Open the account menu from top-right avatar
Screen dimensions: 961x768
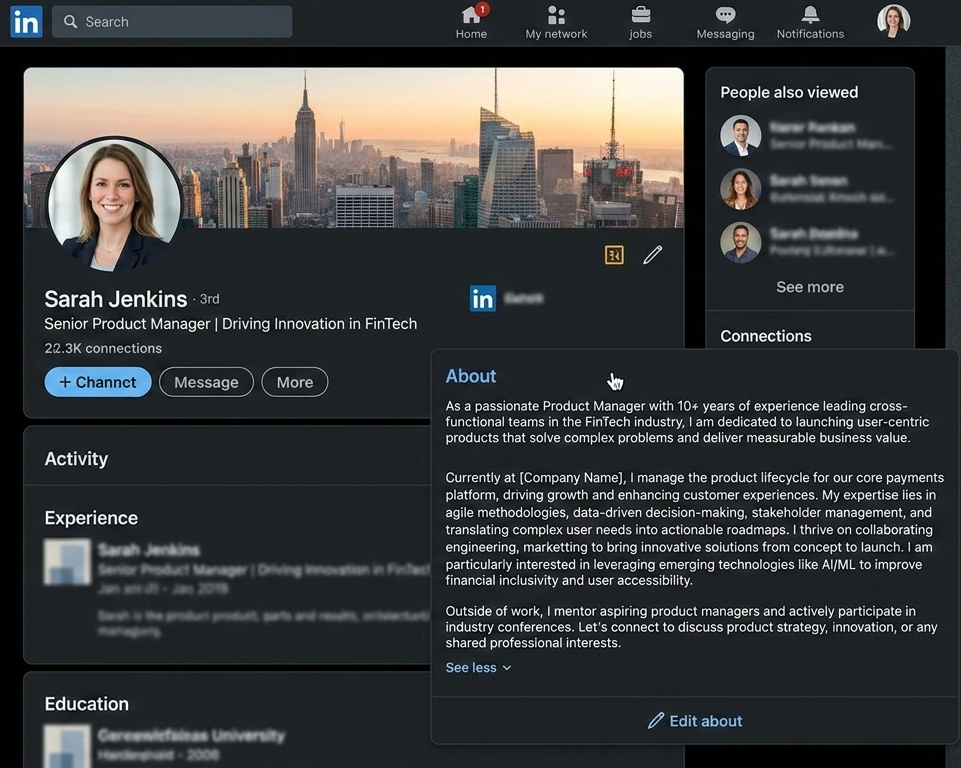pos(893,21)
